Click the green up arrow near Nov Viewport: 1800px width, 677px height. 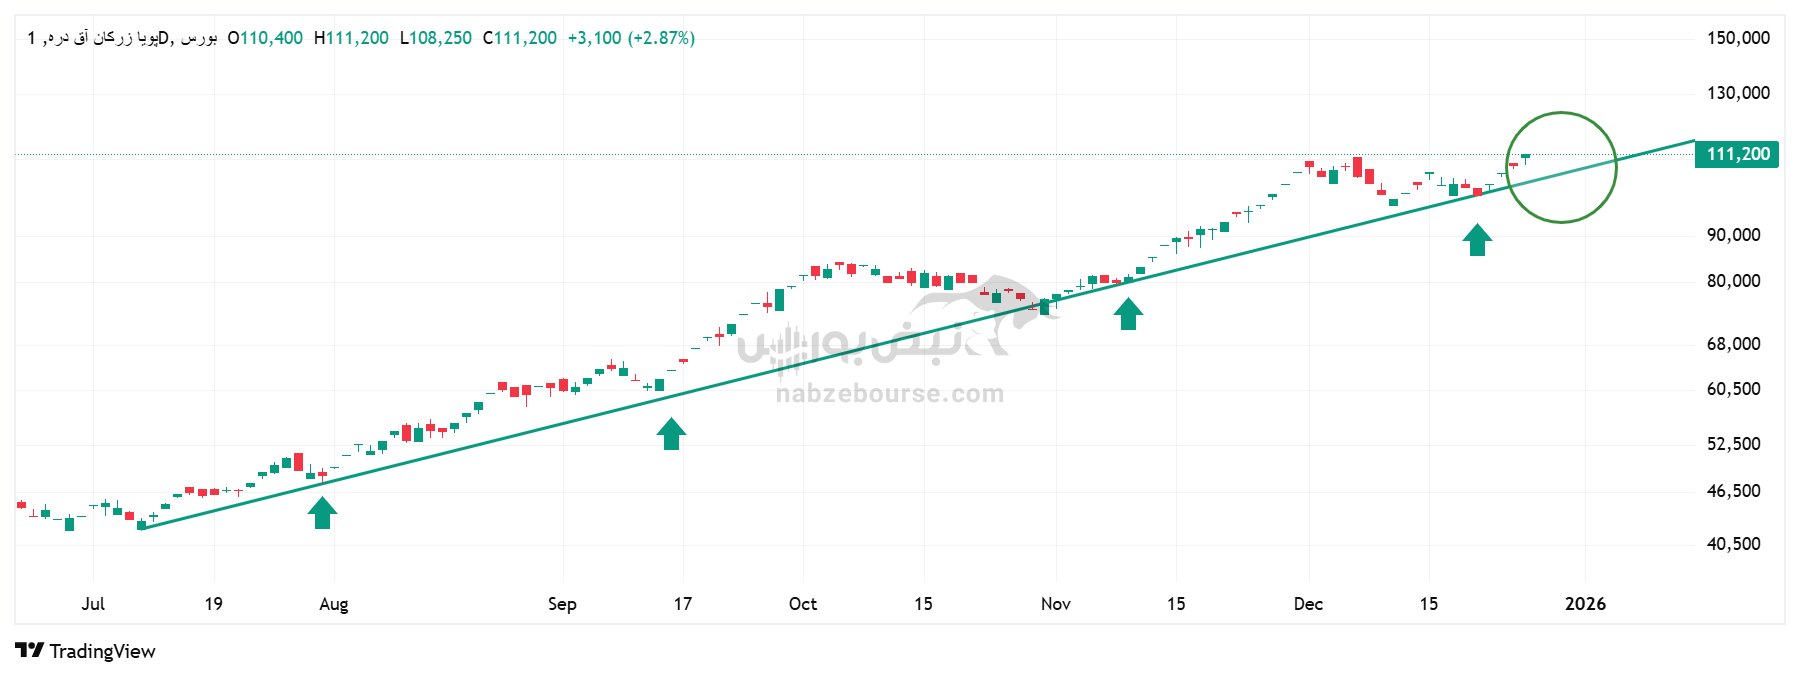click(1128, 314)
